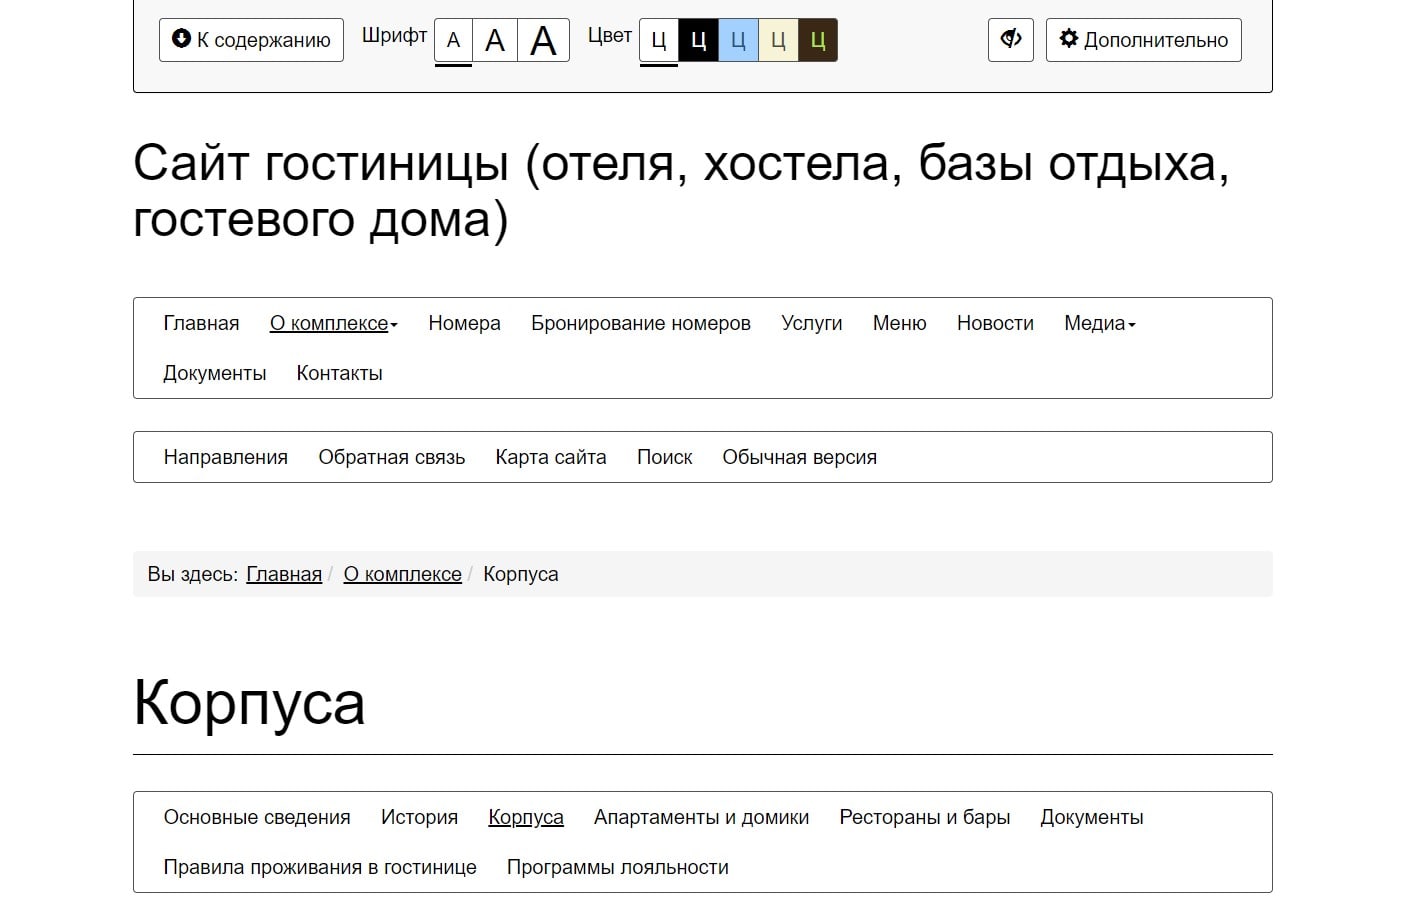Click Главная link in breadcrumbs

pyautogui.click(x=284, y=574)
